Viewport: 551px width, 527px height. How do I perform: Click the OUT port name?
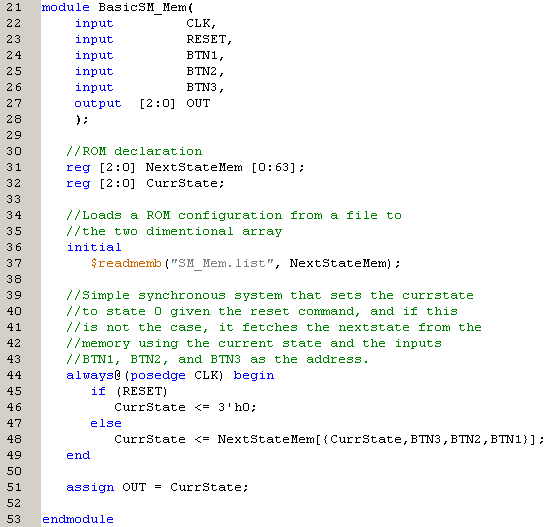198,103
